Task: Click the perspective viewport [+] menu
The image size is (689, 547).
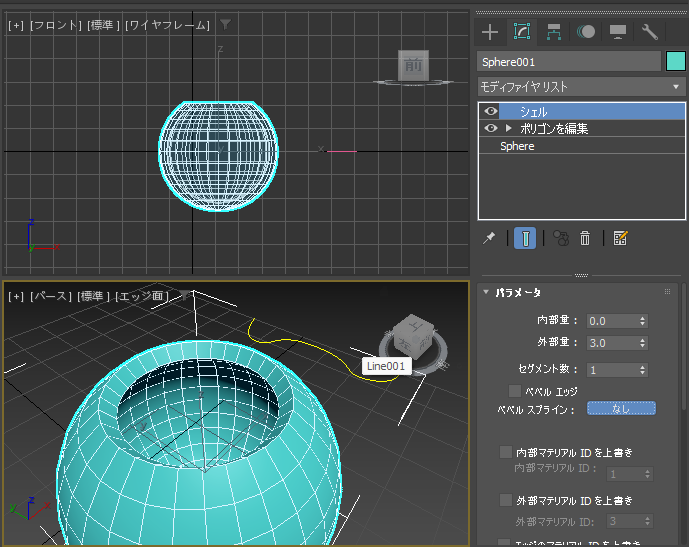Action: 16,297
